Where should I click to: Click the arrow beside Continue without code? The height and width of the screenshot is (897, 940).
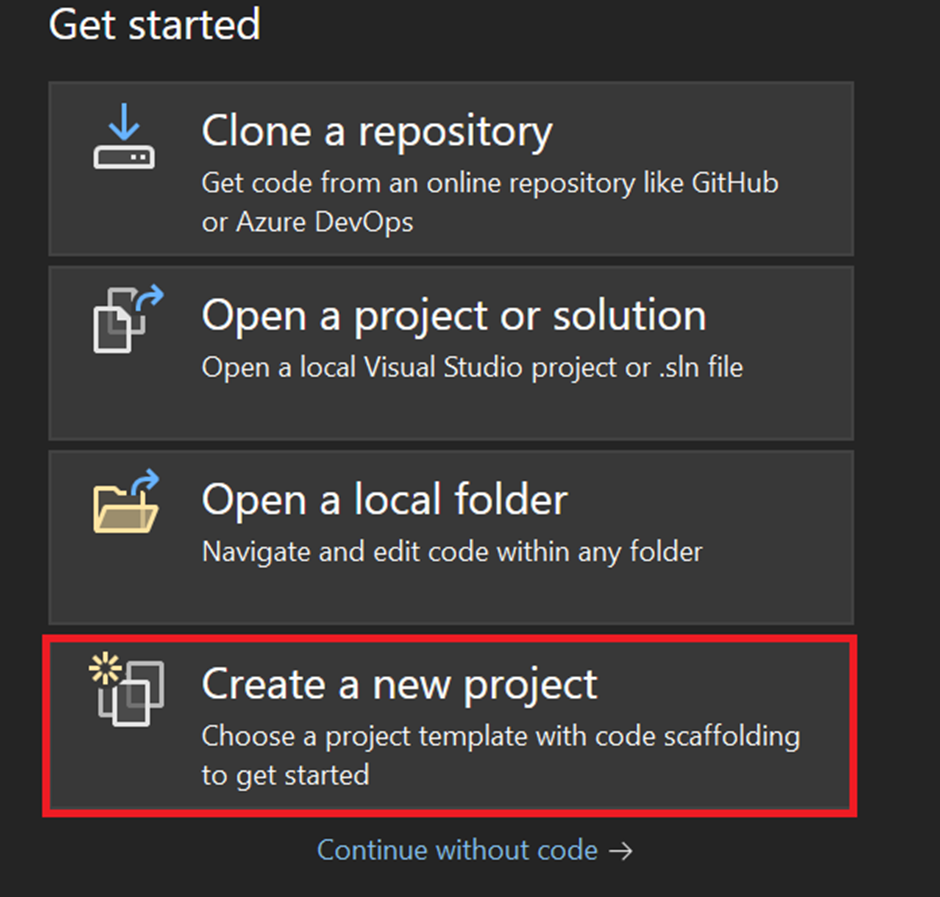pos(620,851)
